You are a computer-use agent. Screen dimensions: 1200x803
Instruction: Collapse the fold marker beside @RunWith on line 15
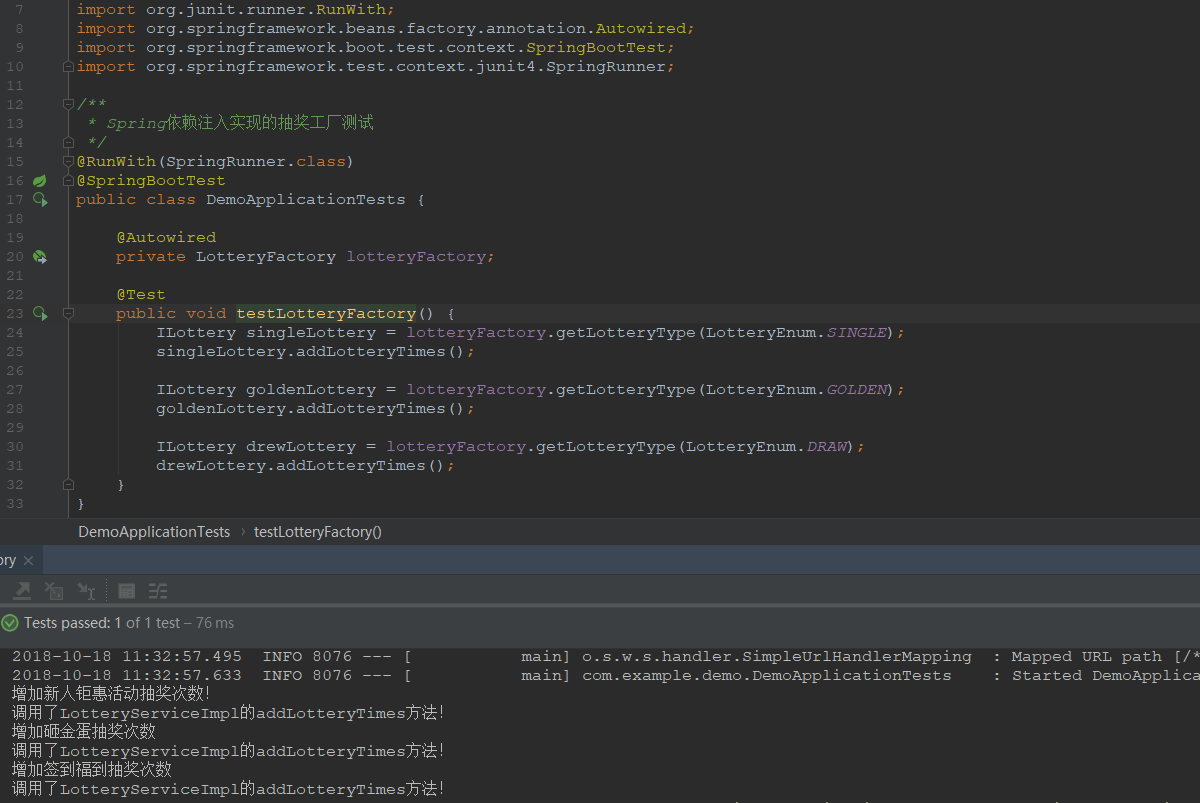coord(68,162)
